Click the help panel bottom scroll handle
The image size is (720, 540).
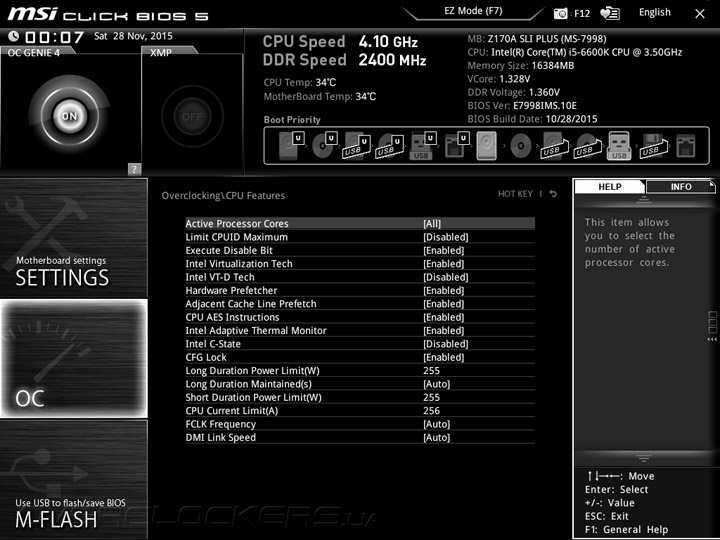pyautogui.click(x=644, y=458)
